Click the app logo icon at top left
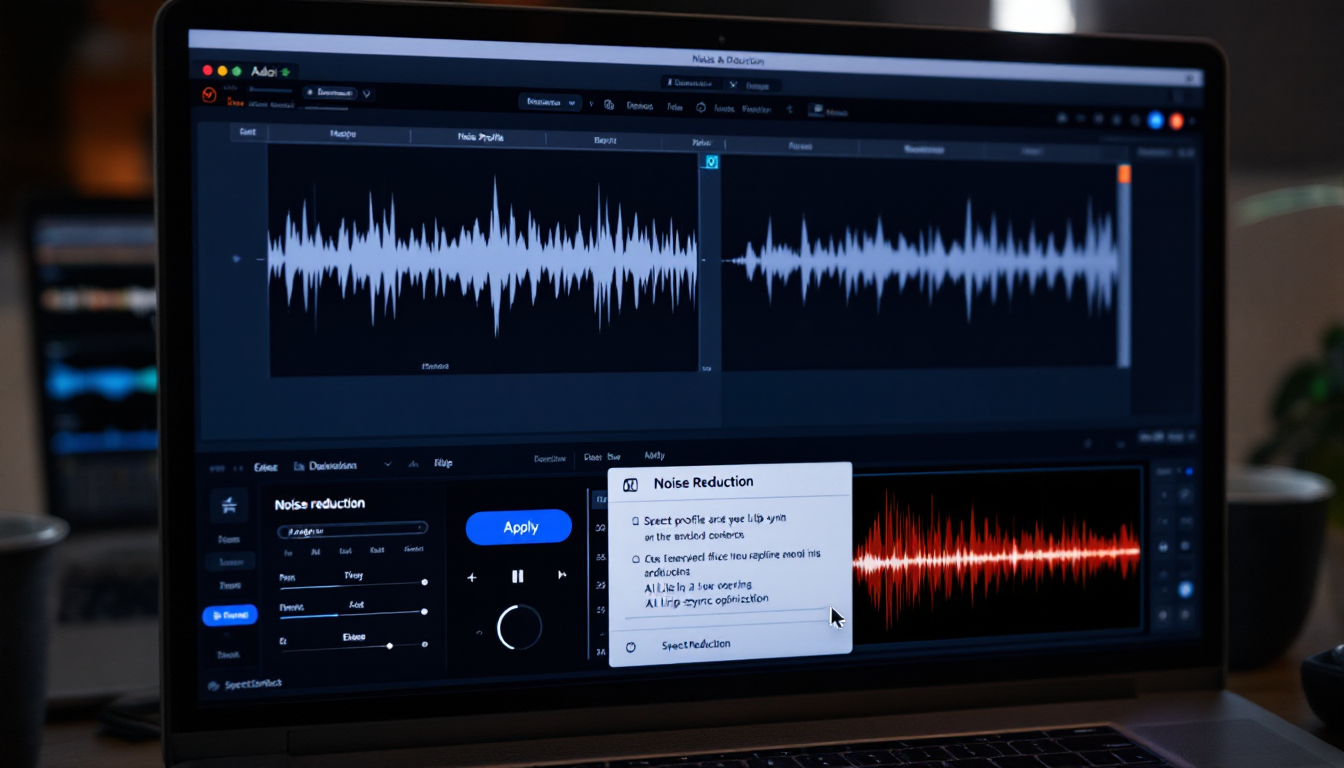 pos(207,95)
